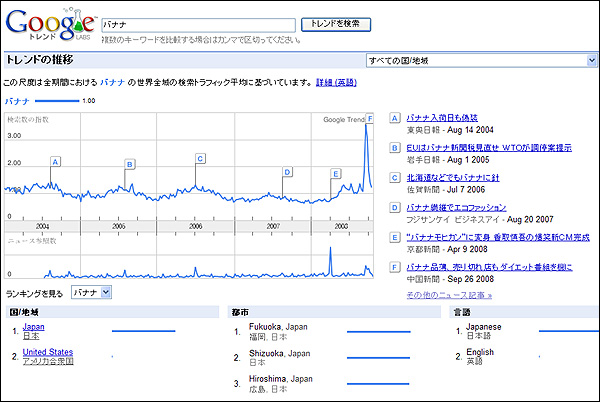Image resolution: width=600 pixels, height=402 pixels.
Task: Click その他のニュース記事 more news link
Action: [449, 296]
